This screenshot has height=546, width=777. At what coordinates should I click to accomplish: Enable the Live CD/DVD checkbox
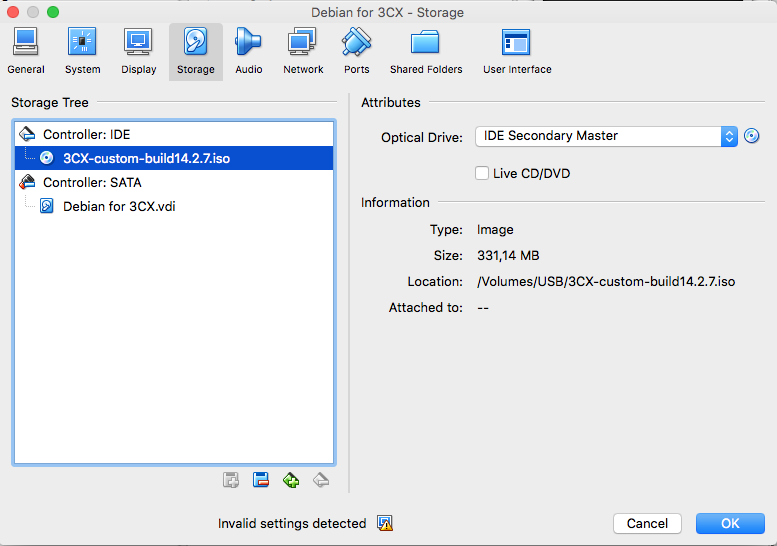(x=482, y=173)
